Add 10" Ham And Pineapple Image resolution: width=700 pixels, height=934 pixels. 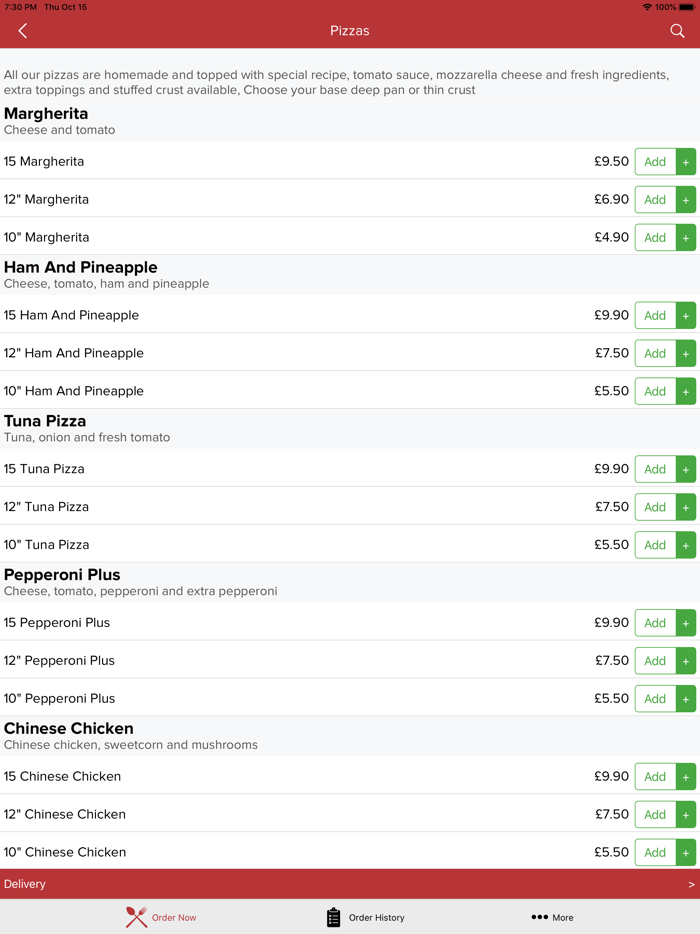[665, 391]
